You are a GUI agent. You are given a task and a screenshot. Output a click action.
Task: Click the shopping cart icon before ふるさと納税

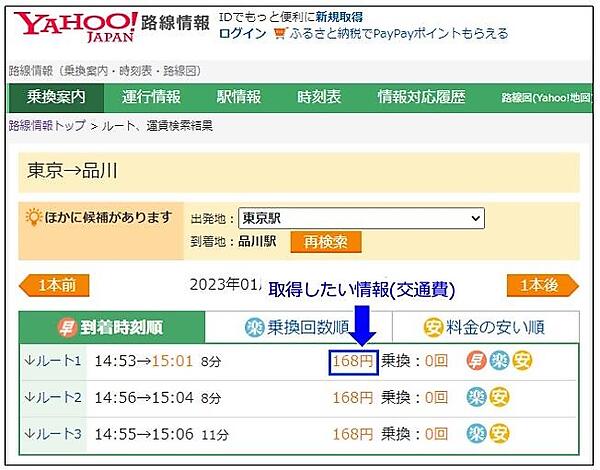280,34
